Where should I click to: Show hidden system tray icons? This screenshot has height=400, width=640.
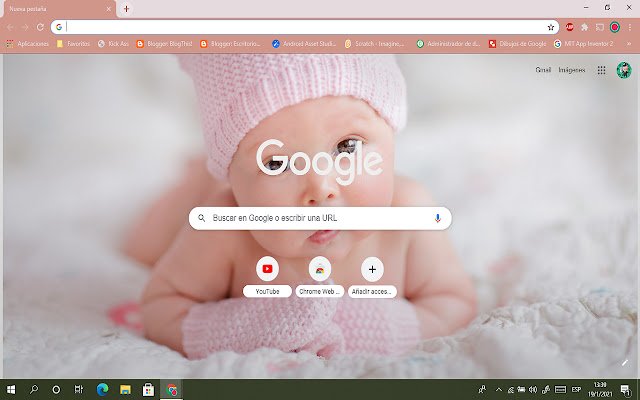(498, 390)
